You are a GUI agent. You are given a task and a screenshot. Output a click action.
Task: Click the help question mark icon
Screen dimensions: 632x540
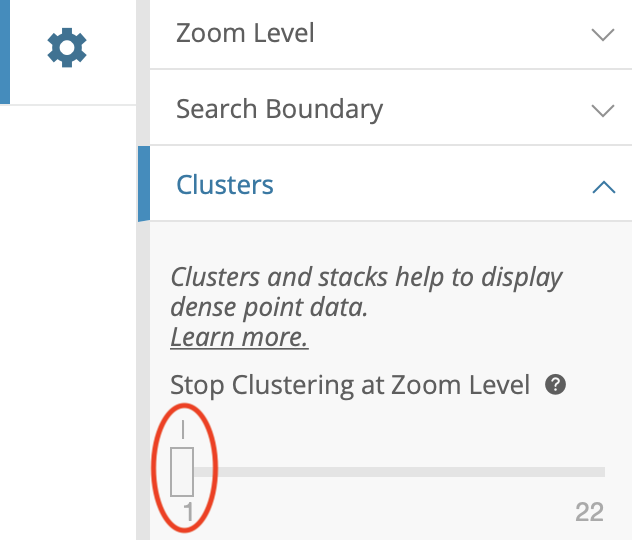pyautogui.click(x=555, y=384)
